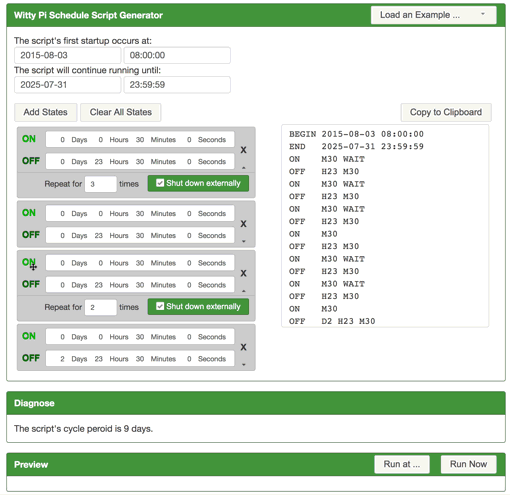The image size is (510, 495).
Task: Delete the second state block using X
Action: 244,224
